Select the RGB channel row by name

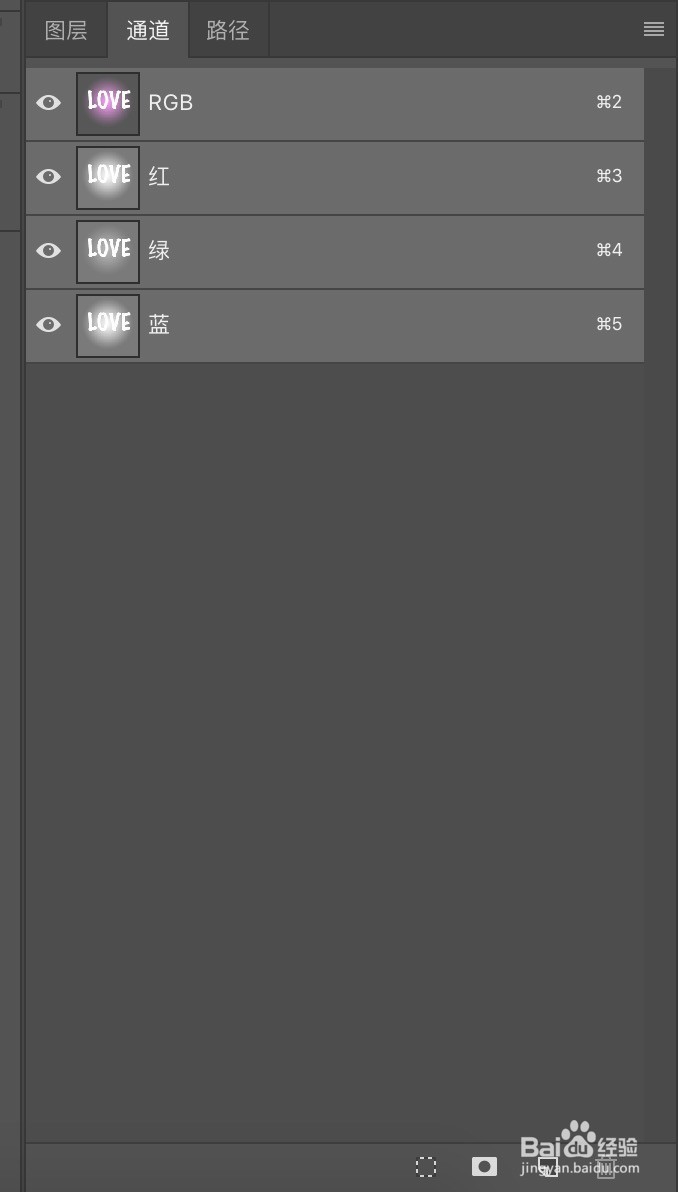(x=171, y=103)
